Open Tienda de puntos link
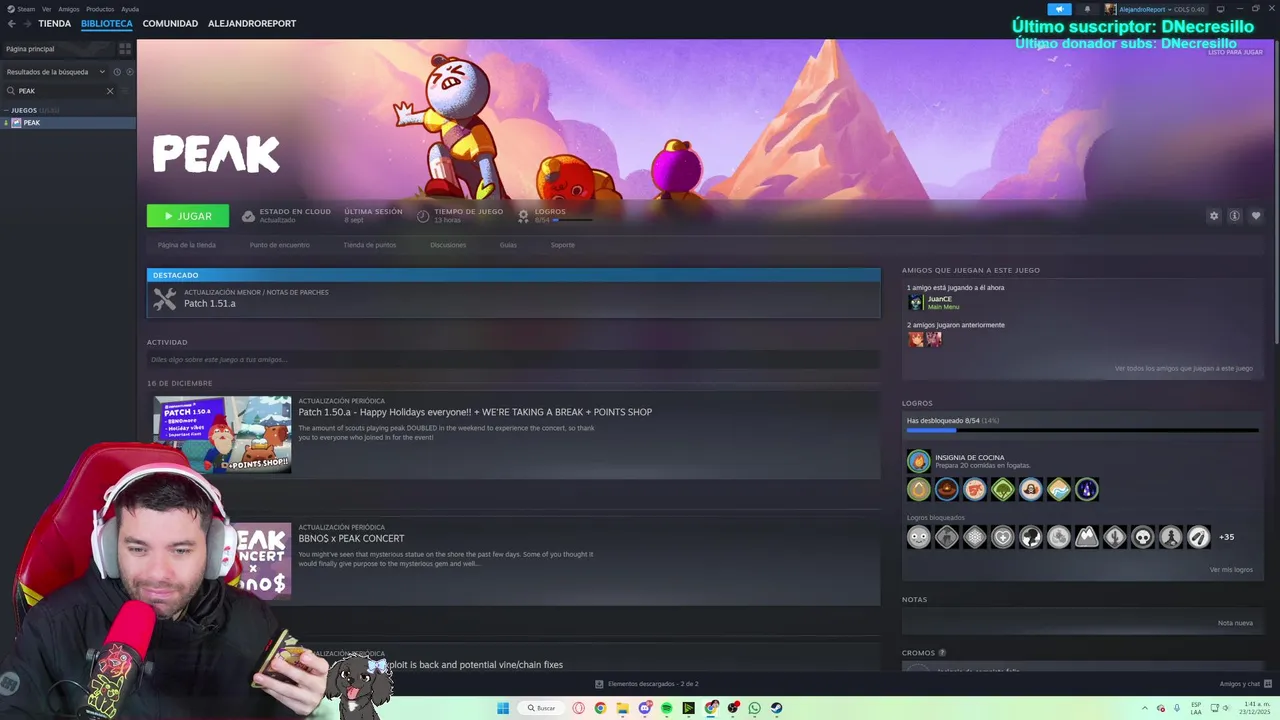The height and width of the screenshot is (720, 1280). point(370,245)
